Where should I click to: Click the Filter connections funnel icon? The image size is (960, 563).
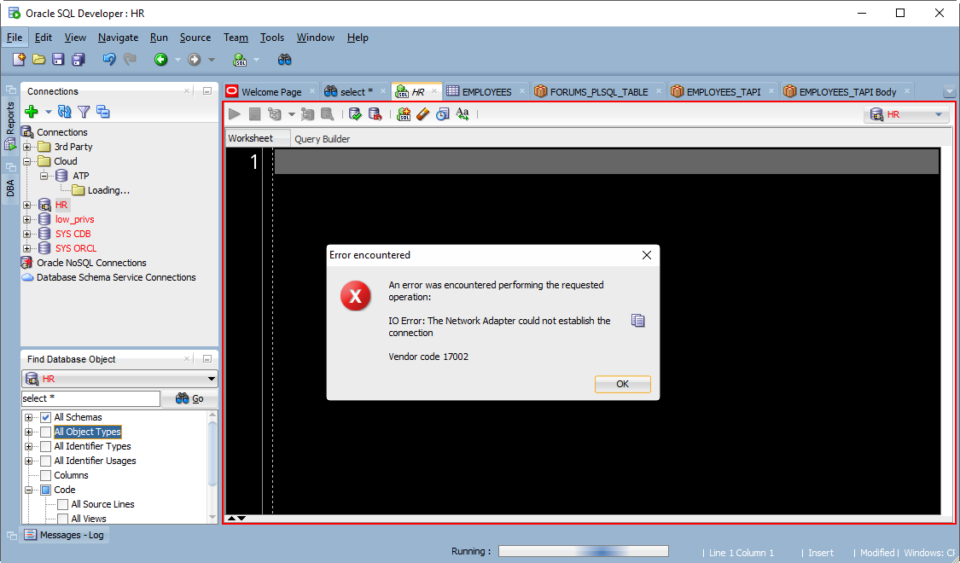coord(84,112)
